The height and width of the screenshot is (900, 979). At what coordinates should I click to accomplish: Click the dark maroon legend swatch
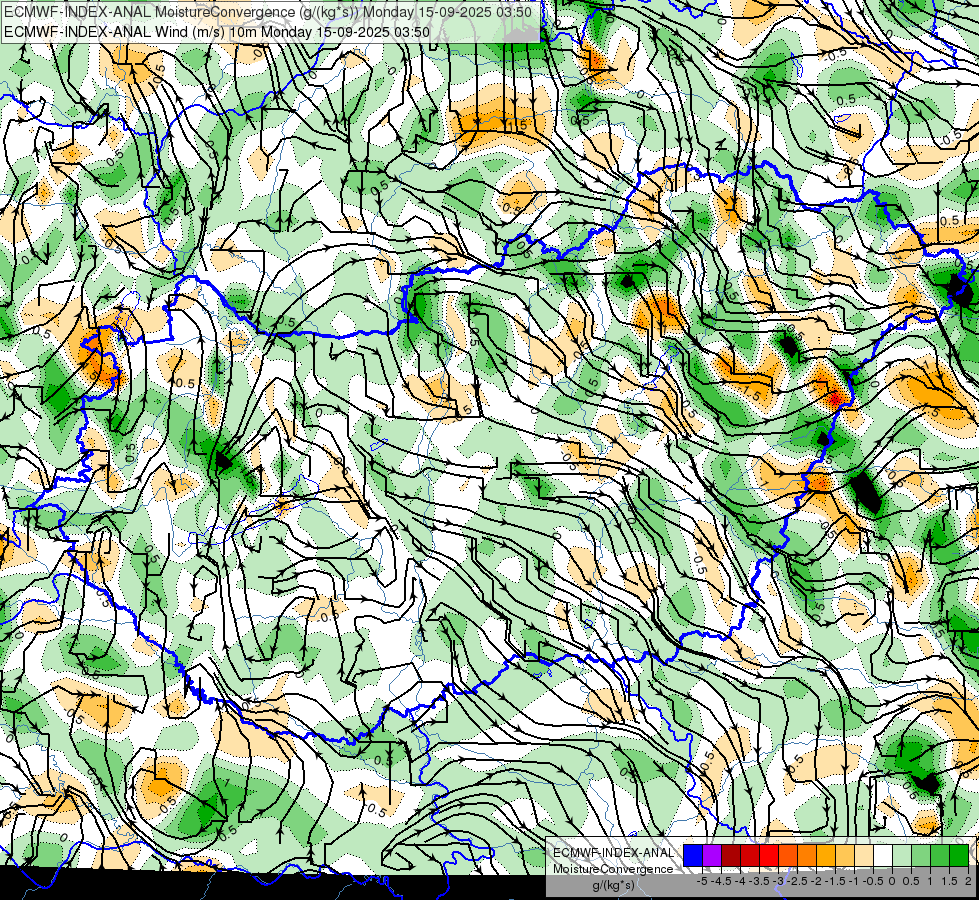pos(731,855)
